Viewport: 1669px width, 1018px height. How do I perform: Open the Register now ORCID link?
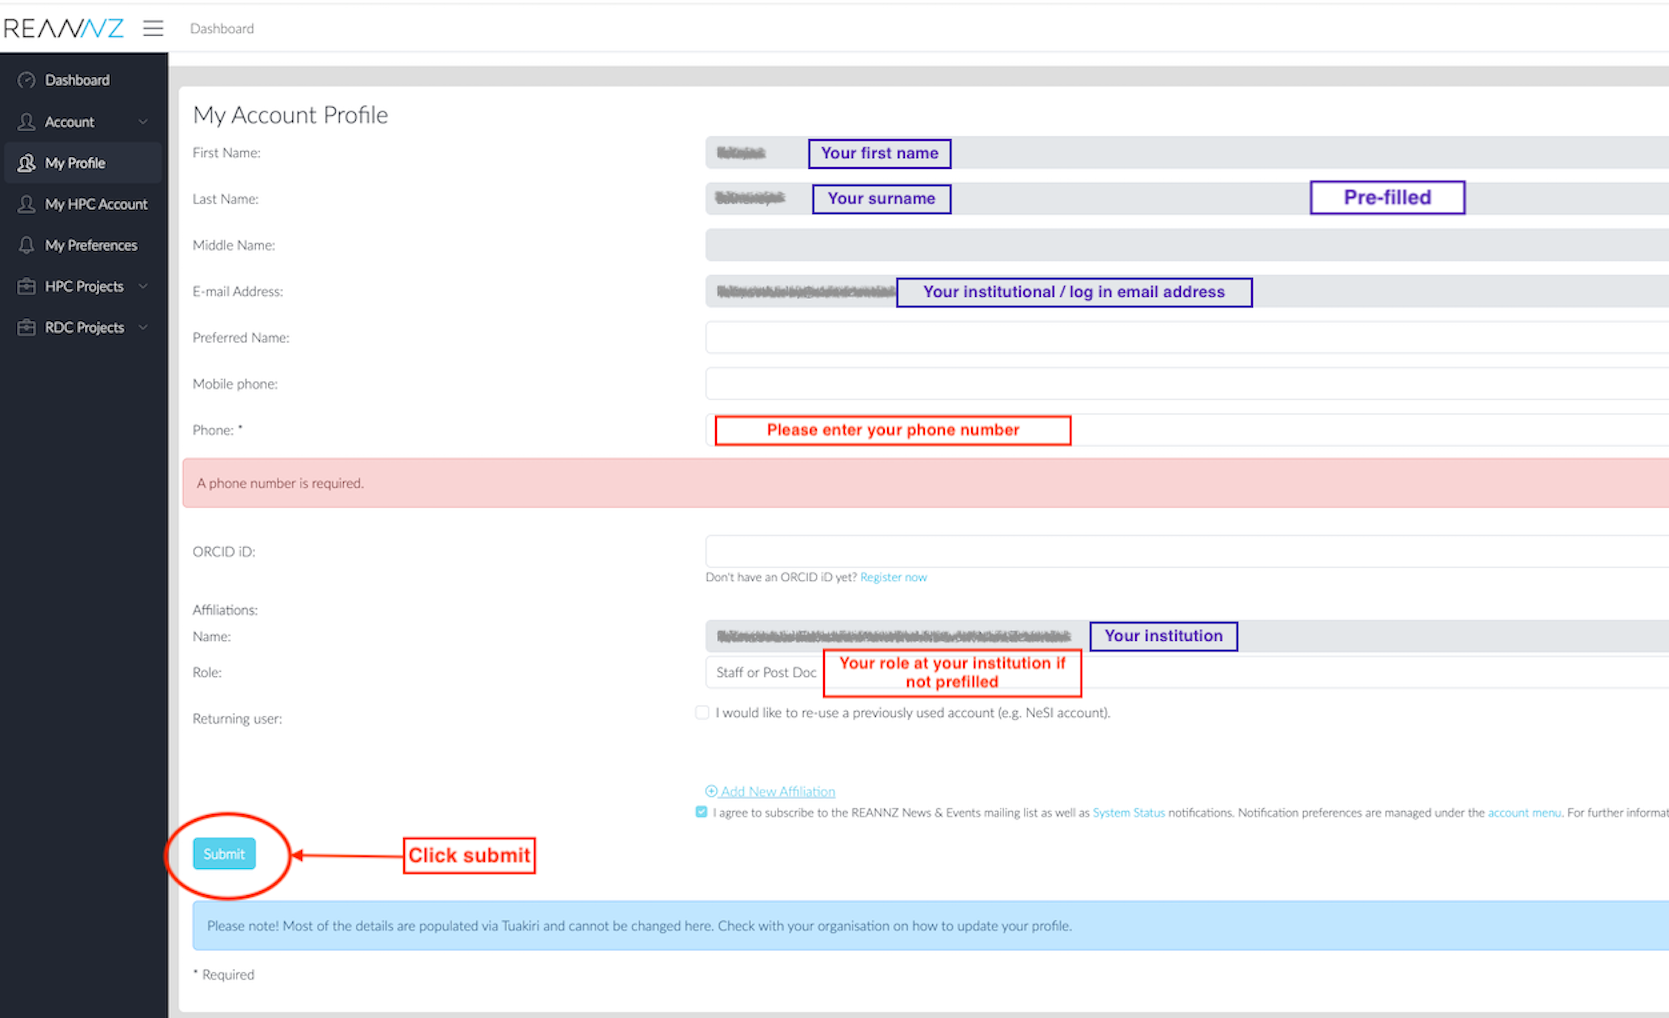[893, 577]
